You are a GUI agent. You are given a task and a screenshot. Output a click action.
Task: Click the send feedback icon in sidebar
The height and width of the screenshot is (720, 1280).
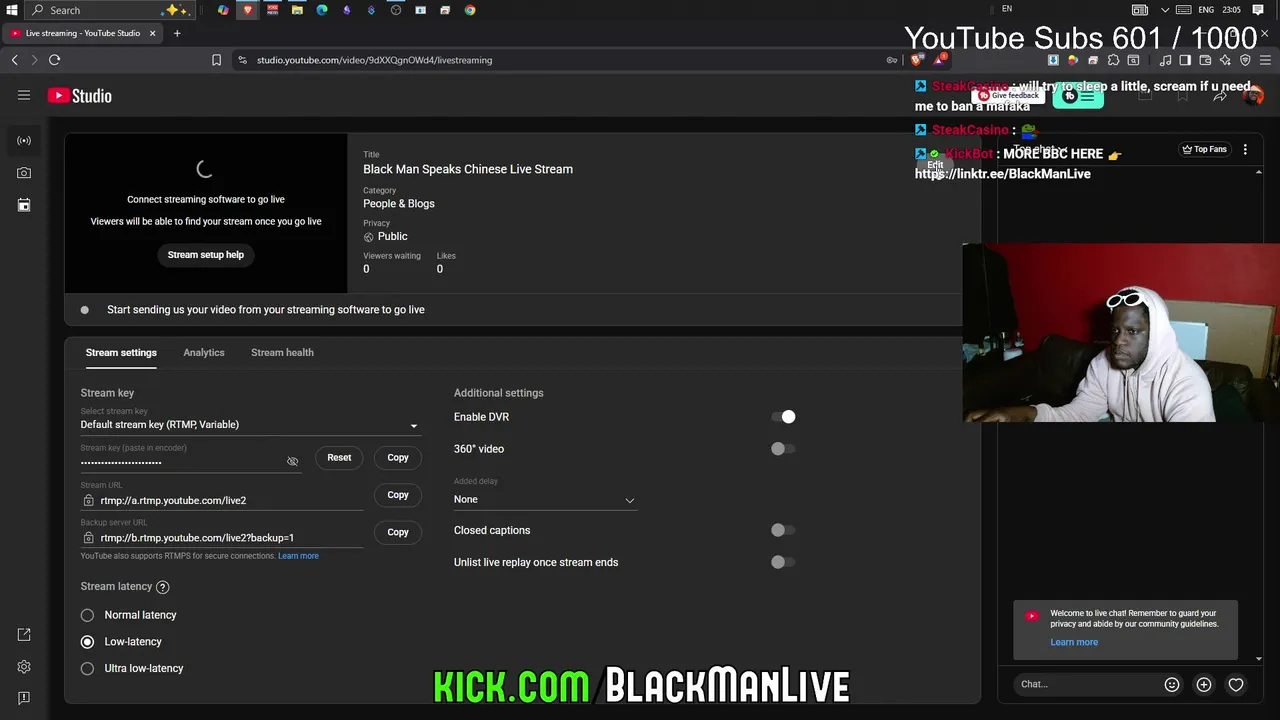coord(24,698)
